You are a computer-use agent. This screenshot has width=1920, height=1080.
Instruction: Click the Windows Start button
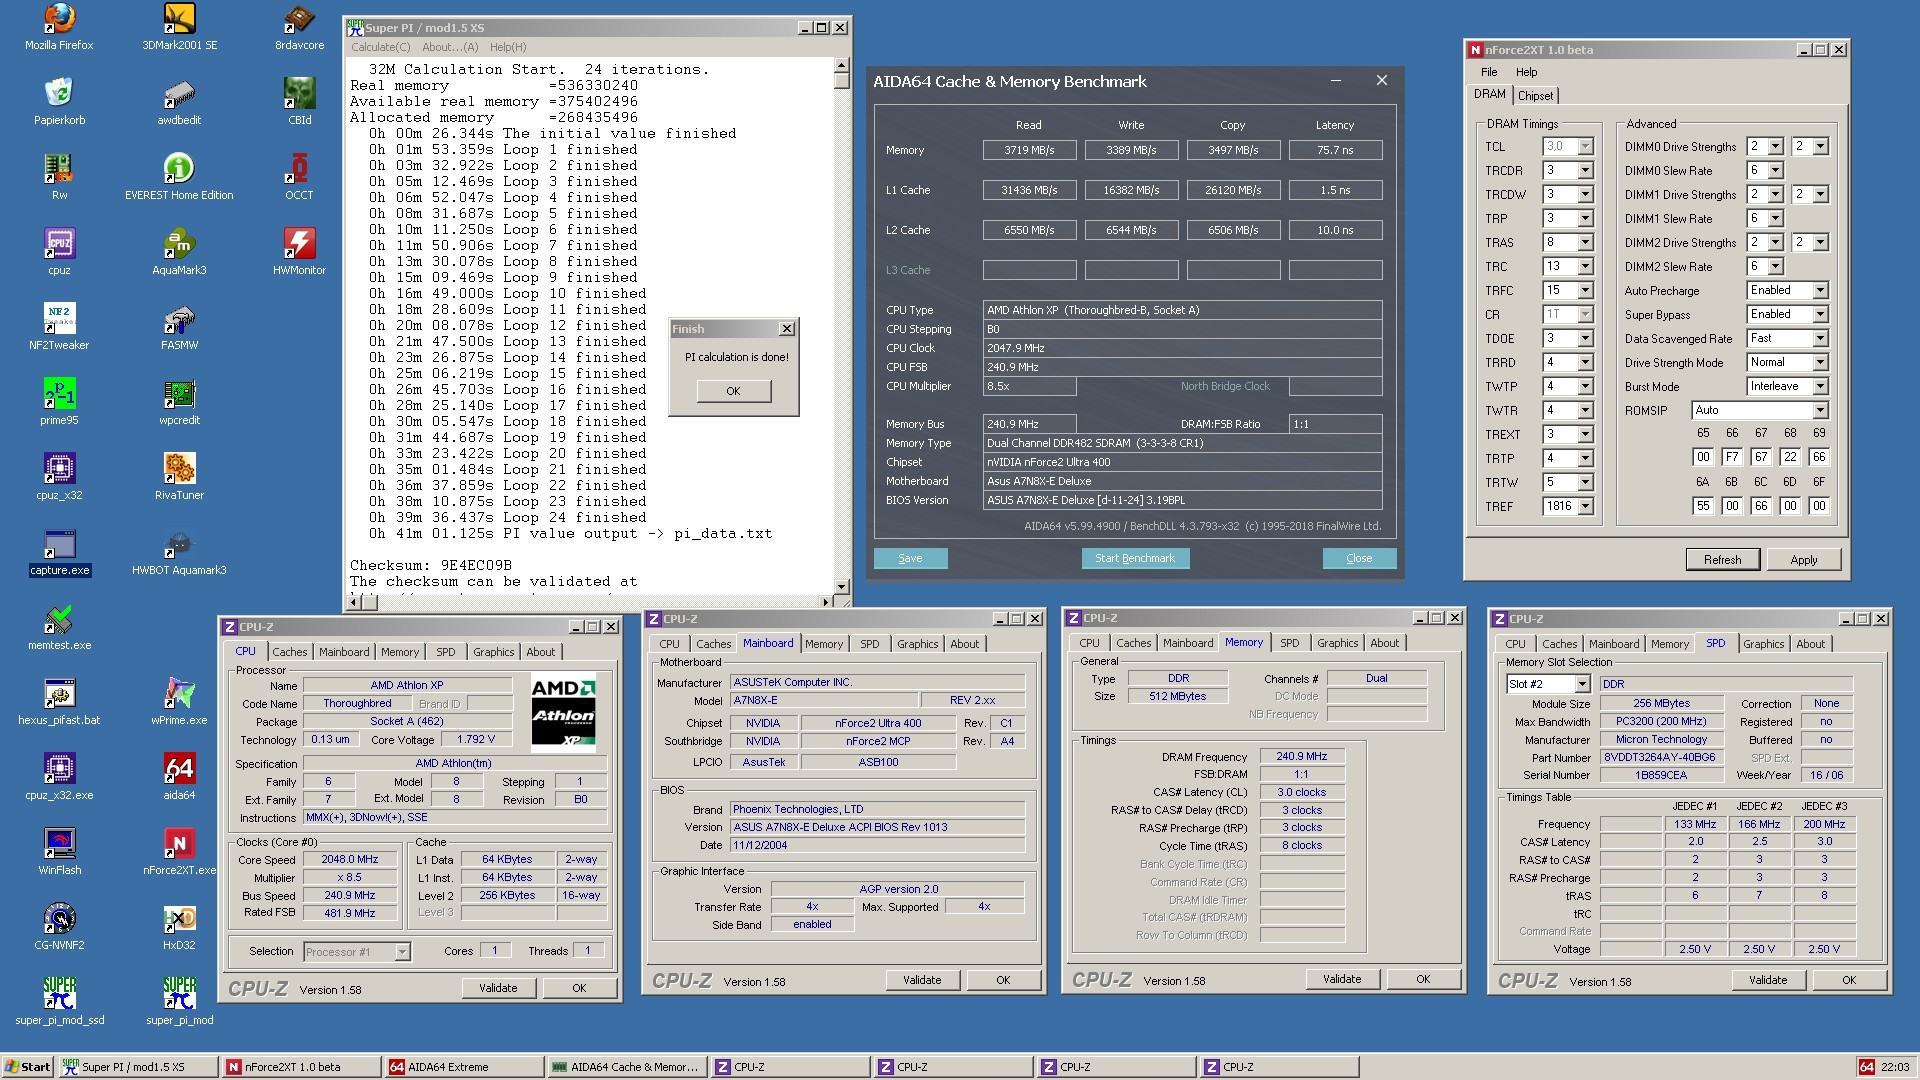coord(27,1067)
